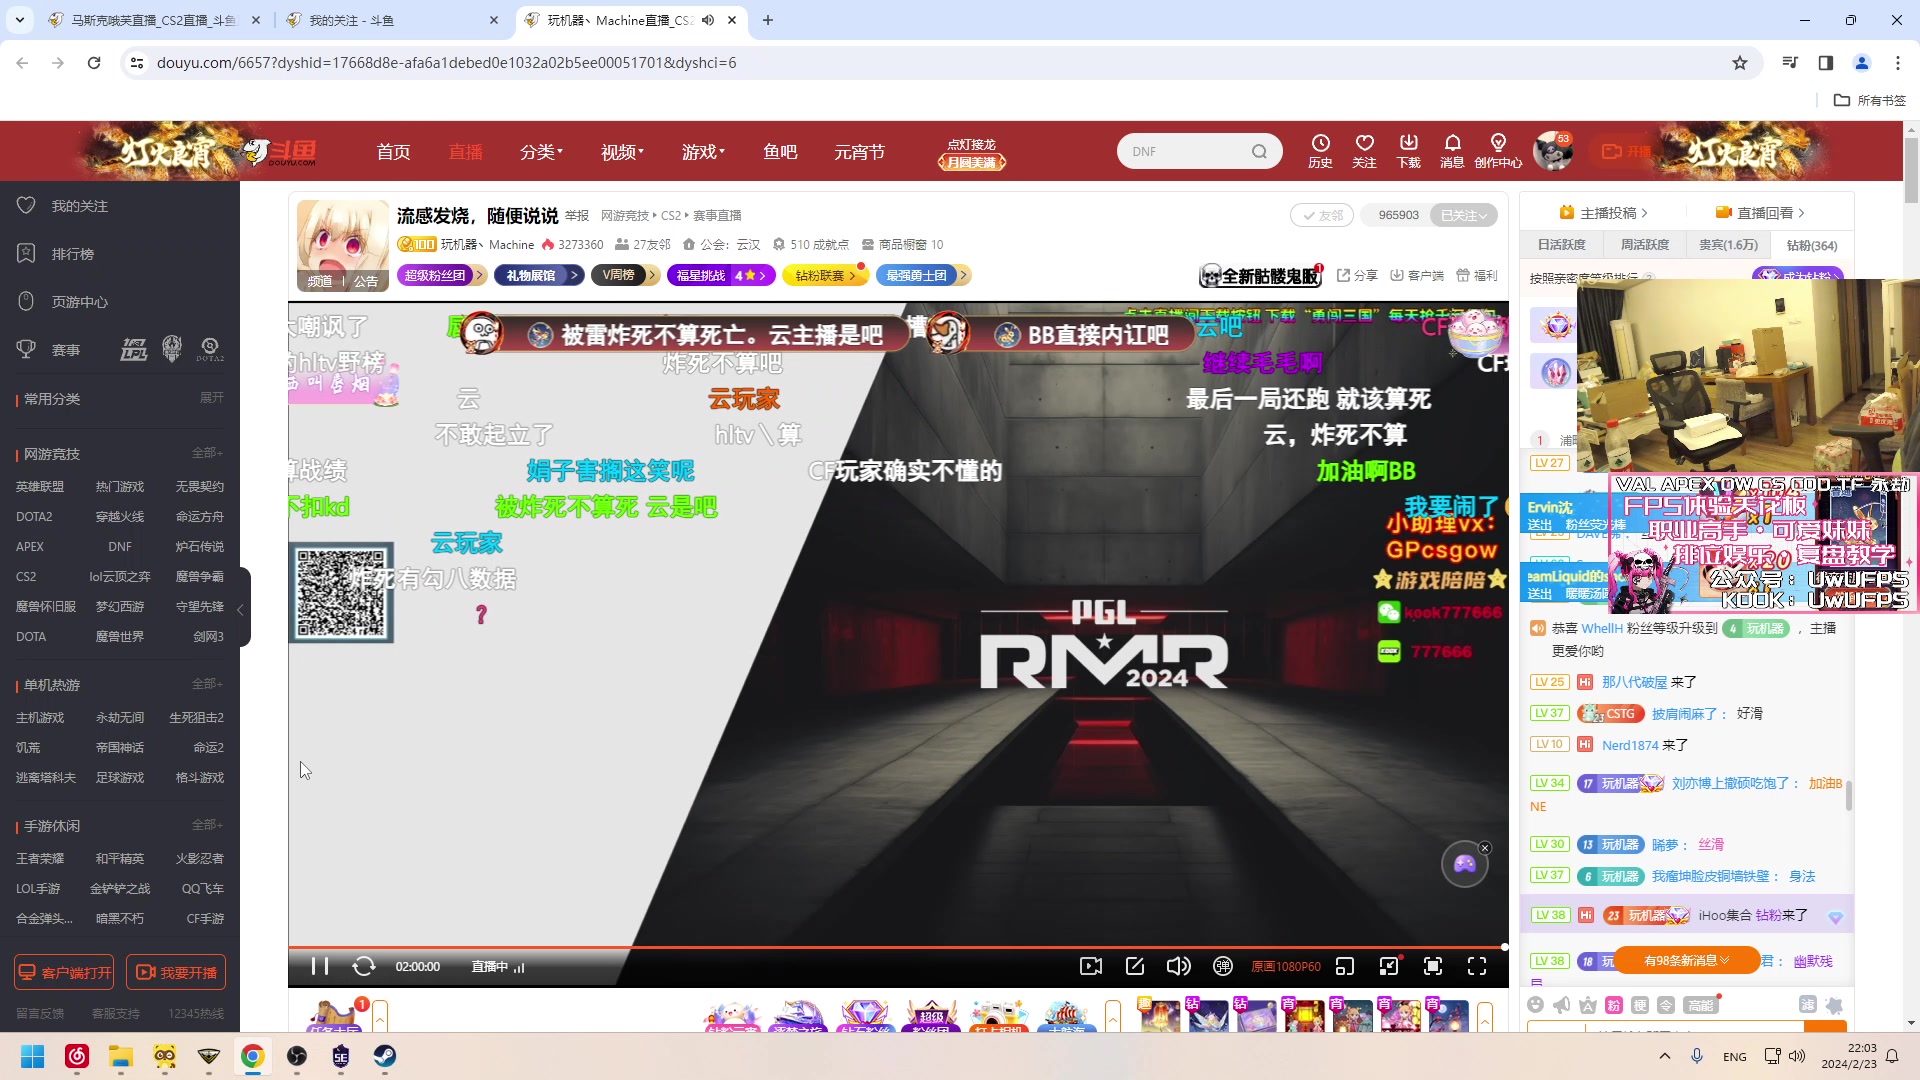Switch to the 钻粉(364) tab
Image resolution: width=1920 pixels, height=1080 pixels.
(x=1811, y=245)
